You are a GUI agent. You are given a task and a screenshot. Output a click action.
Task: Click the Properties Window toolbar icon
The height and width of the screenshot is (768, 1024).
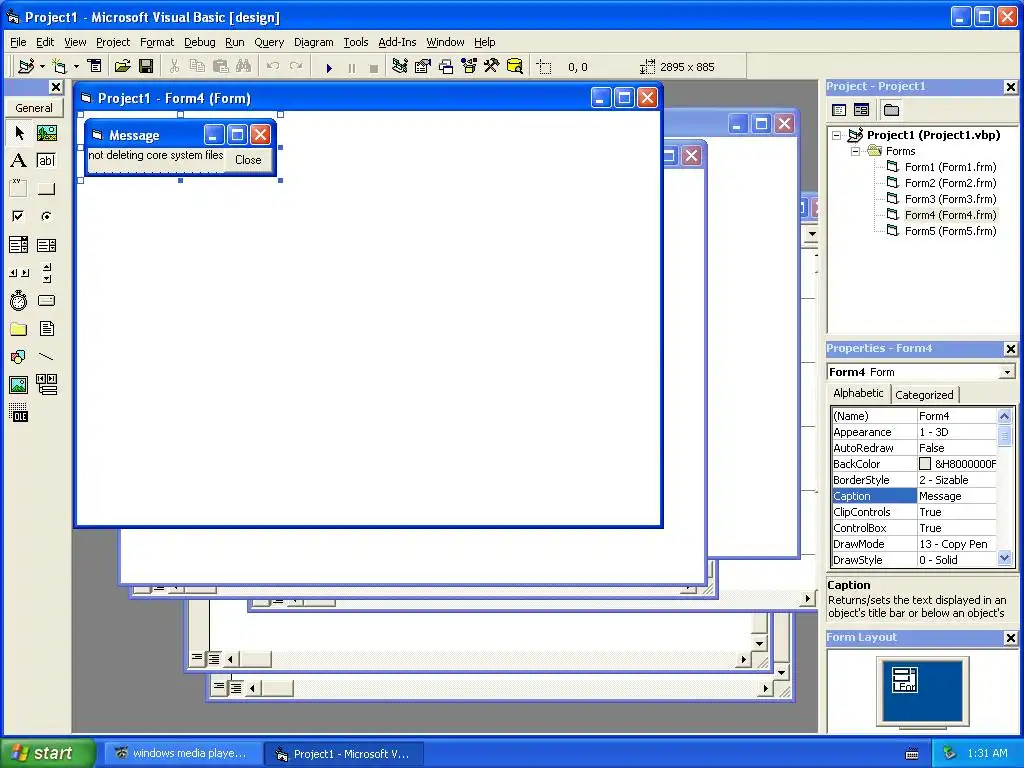[x=423, y=66]
